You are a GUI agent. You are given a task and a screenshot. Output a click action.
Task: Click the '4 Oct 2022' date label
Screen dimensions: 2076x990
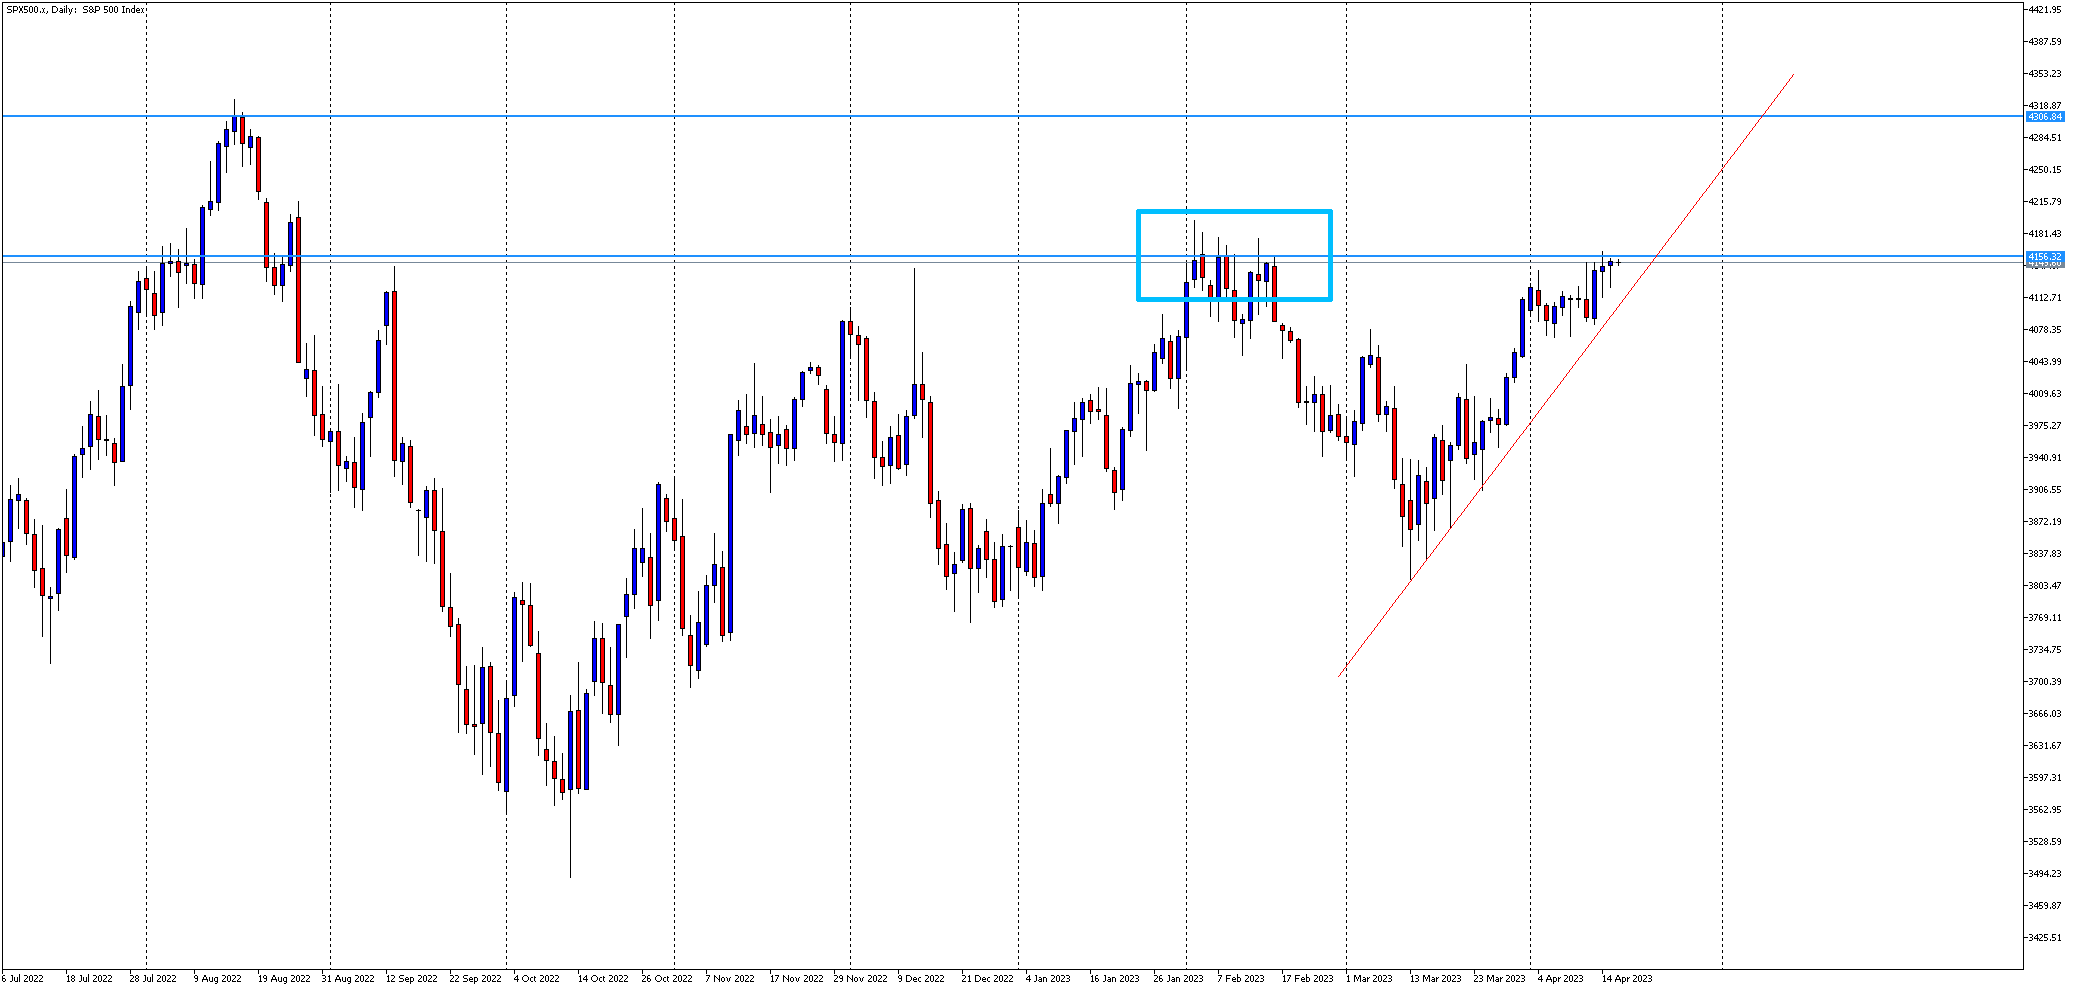tap(536, 979)
